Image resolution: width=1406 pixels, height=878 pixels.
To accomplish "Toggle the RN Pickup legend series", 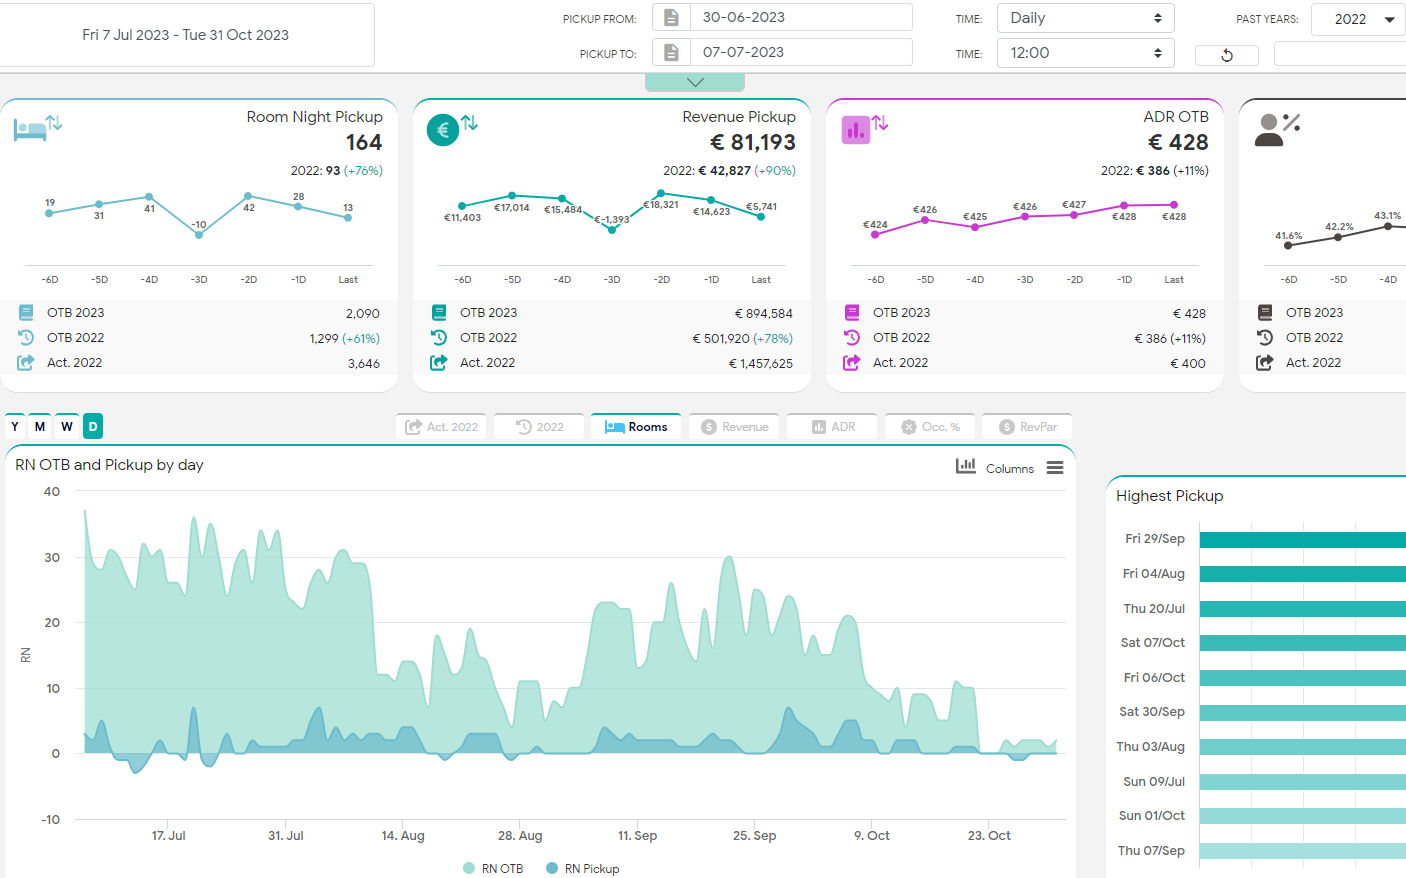I will click(583, 868).
